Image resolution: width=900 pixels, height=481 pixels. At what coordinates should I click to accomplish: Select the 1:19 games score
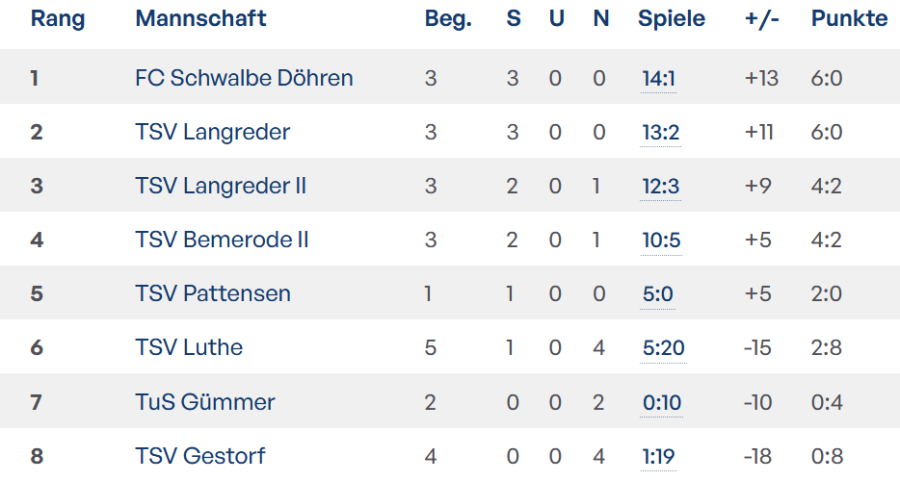pyautogui.click(x=658, y=456)
